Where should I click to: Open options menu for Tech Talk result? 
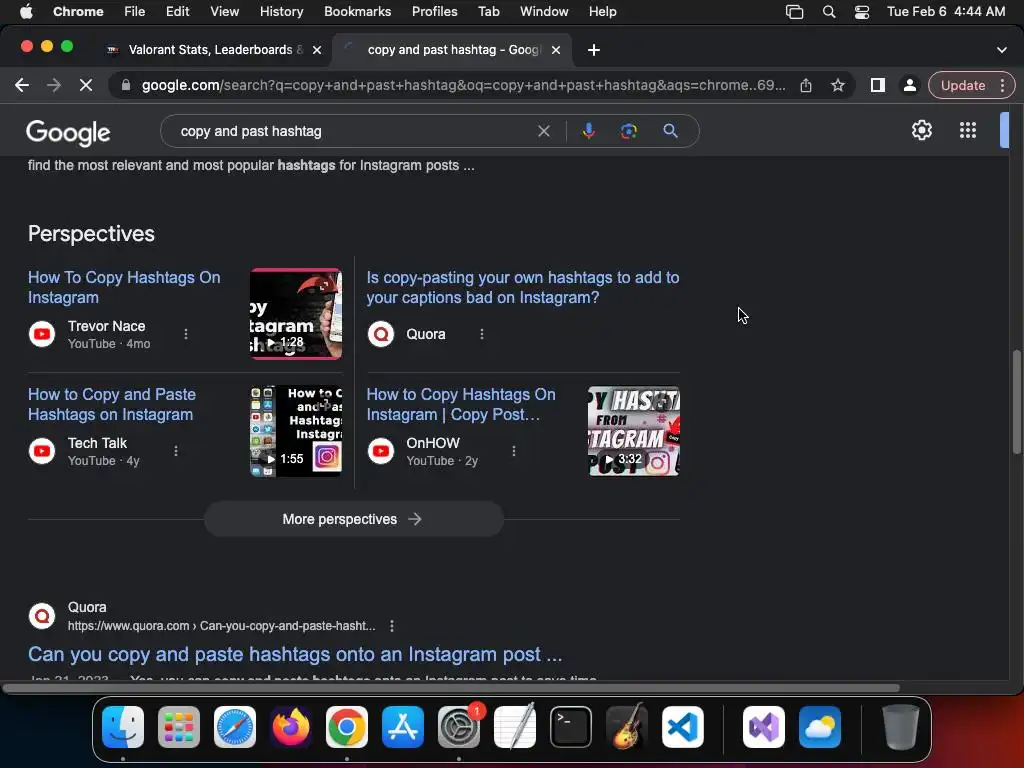tap(176, 451)
